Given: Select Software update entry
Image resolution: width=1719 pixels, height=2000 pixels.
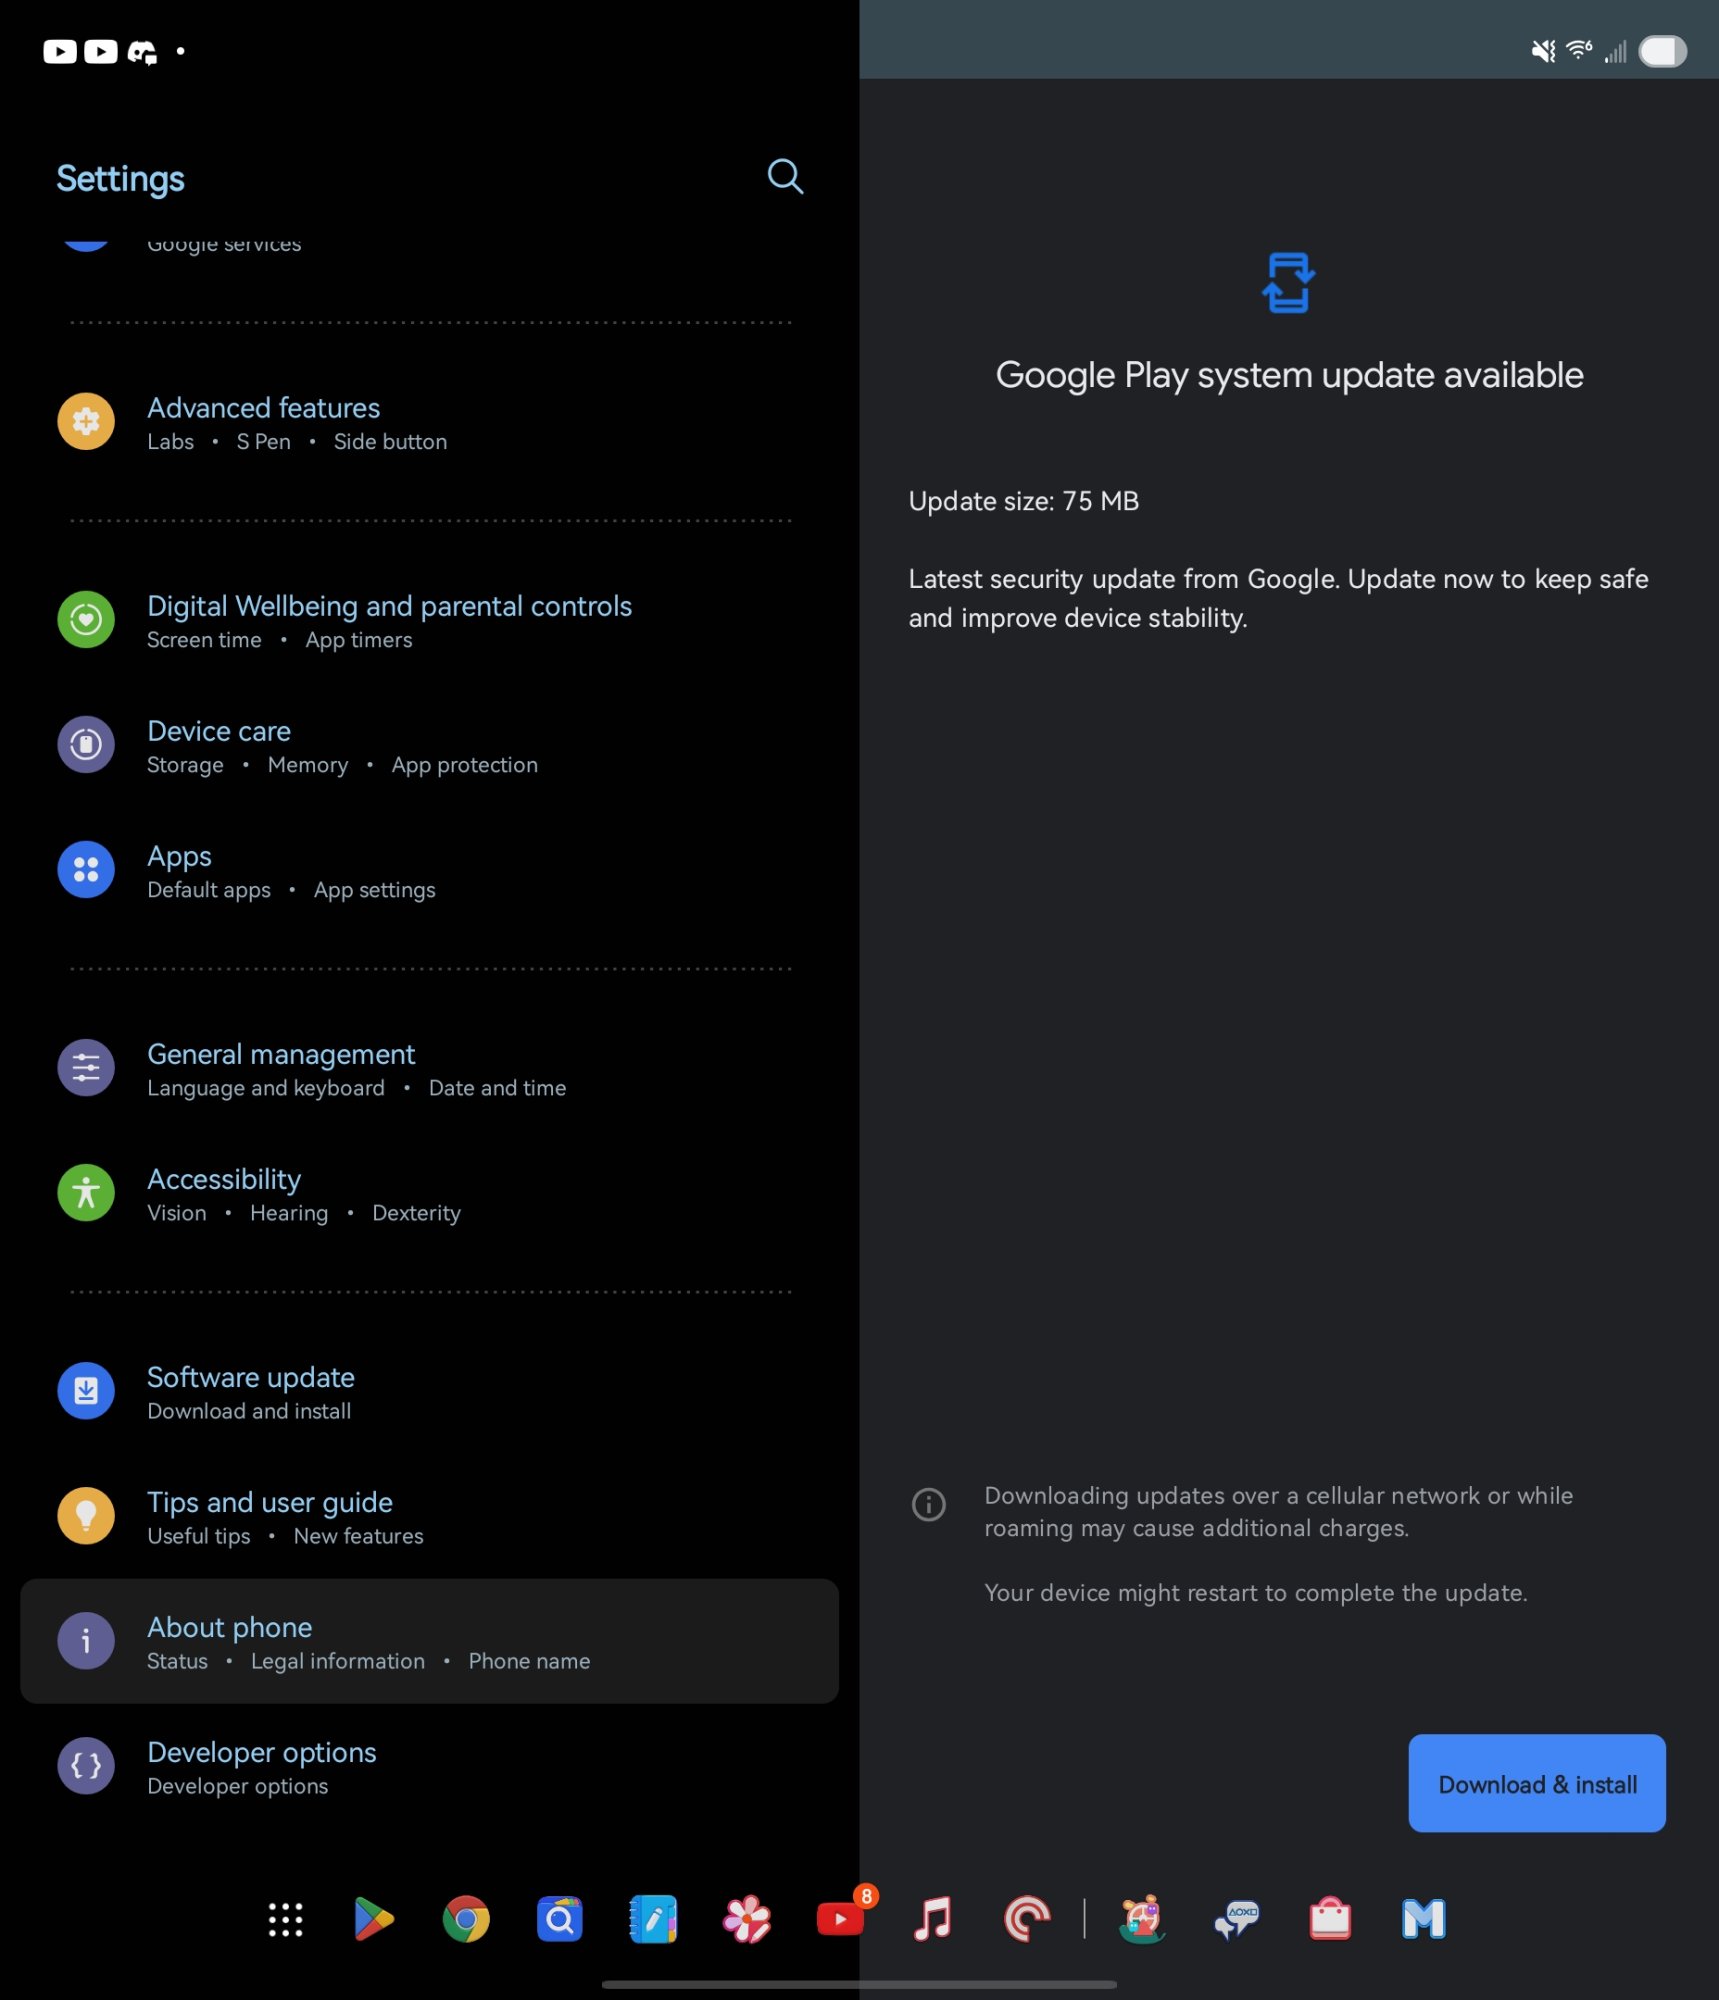Looking at the screenshot, I should (x=430, y=1391).
